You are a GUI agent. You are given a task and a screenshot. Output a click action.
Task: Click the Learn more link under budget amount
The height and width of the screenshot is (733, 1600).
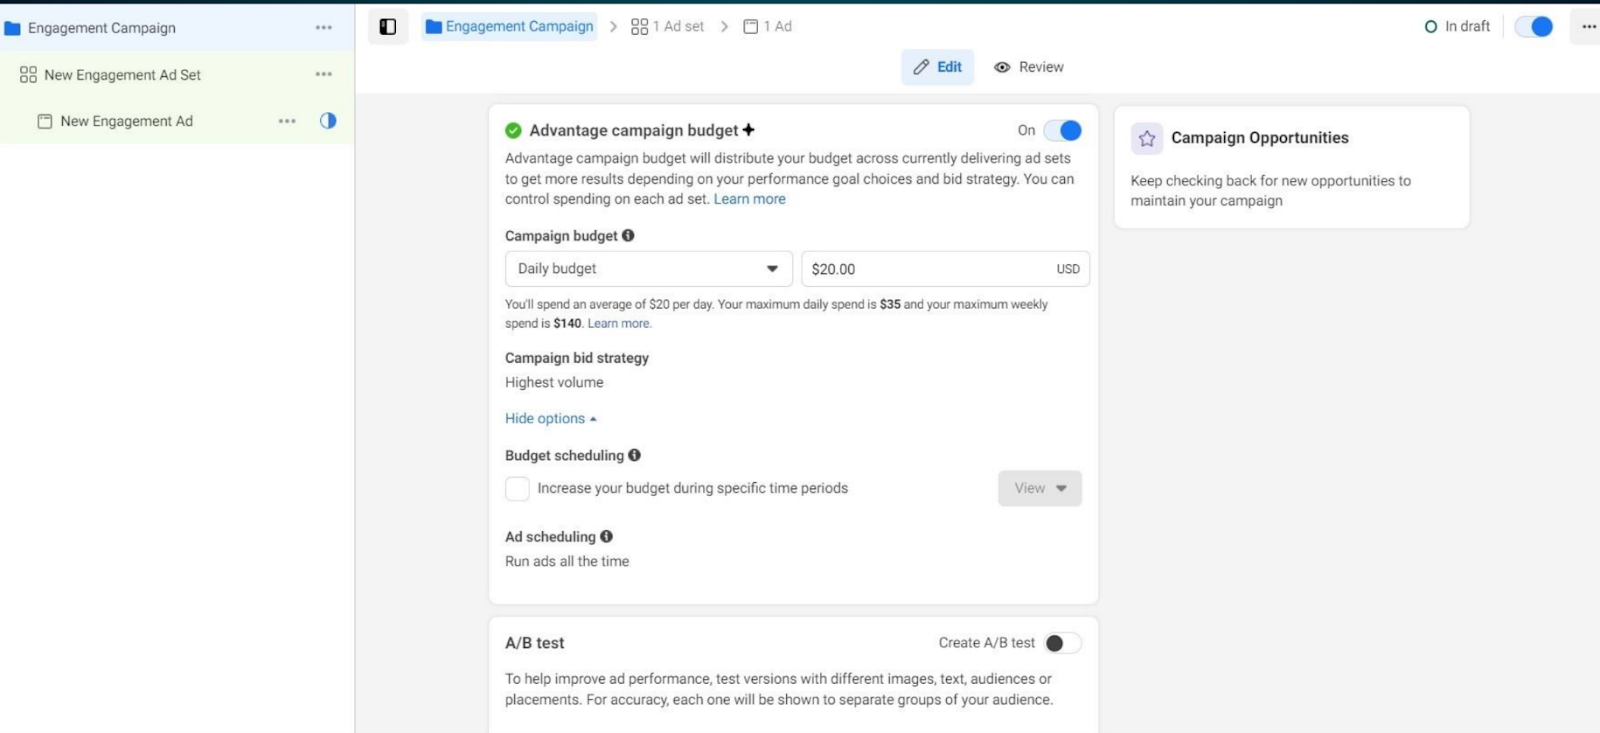tap(618, 324)
